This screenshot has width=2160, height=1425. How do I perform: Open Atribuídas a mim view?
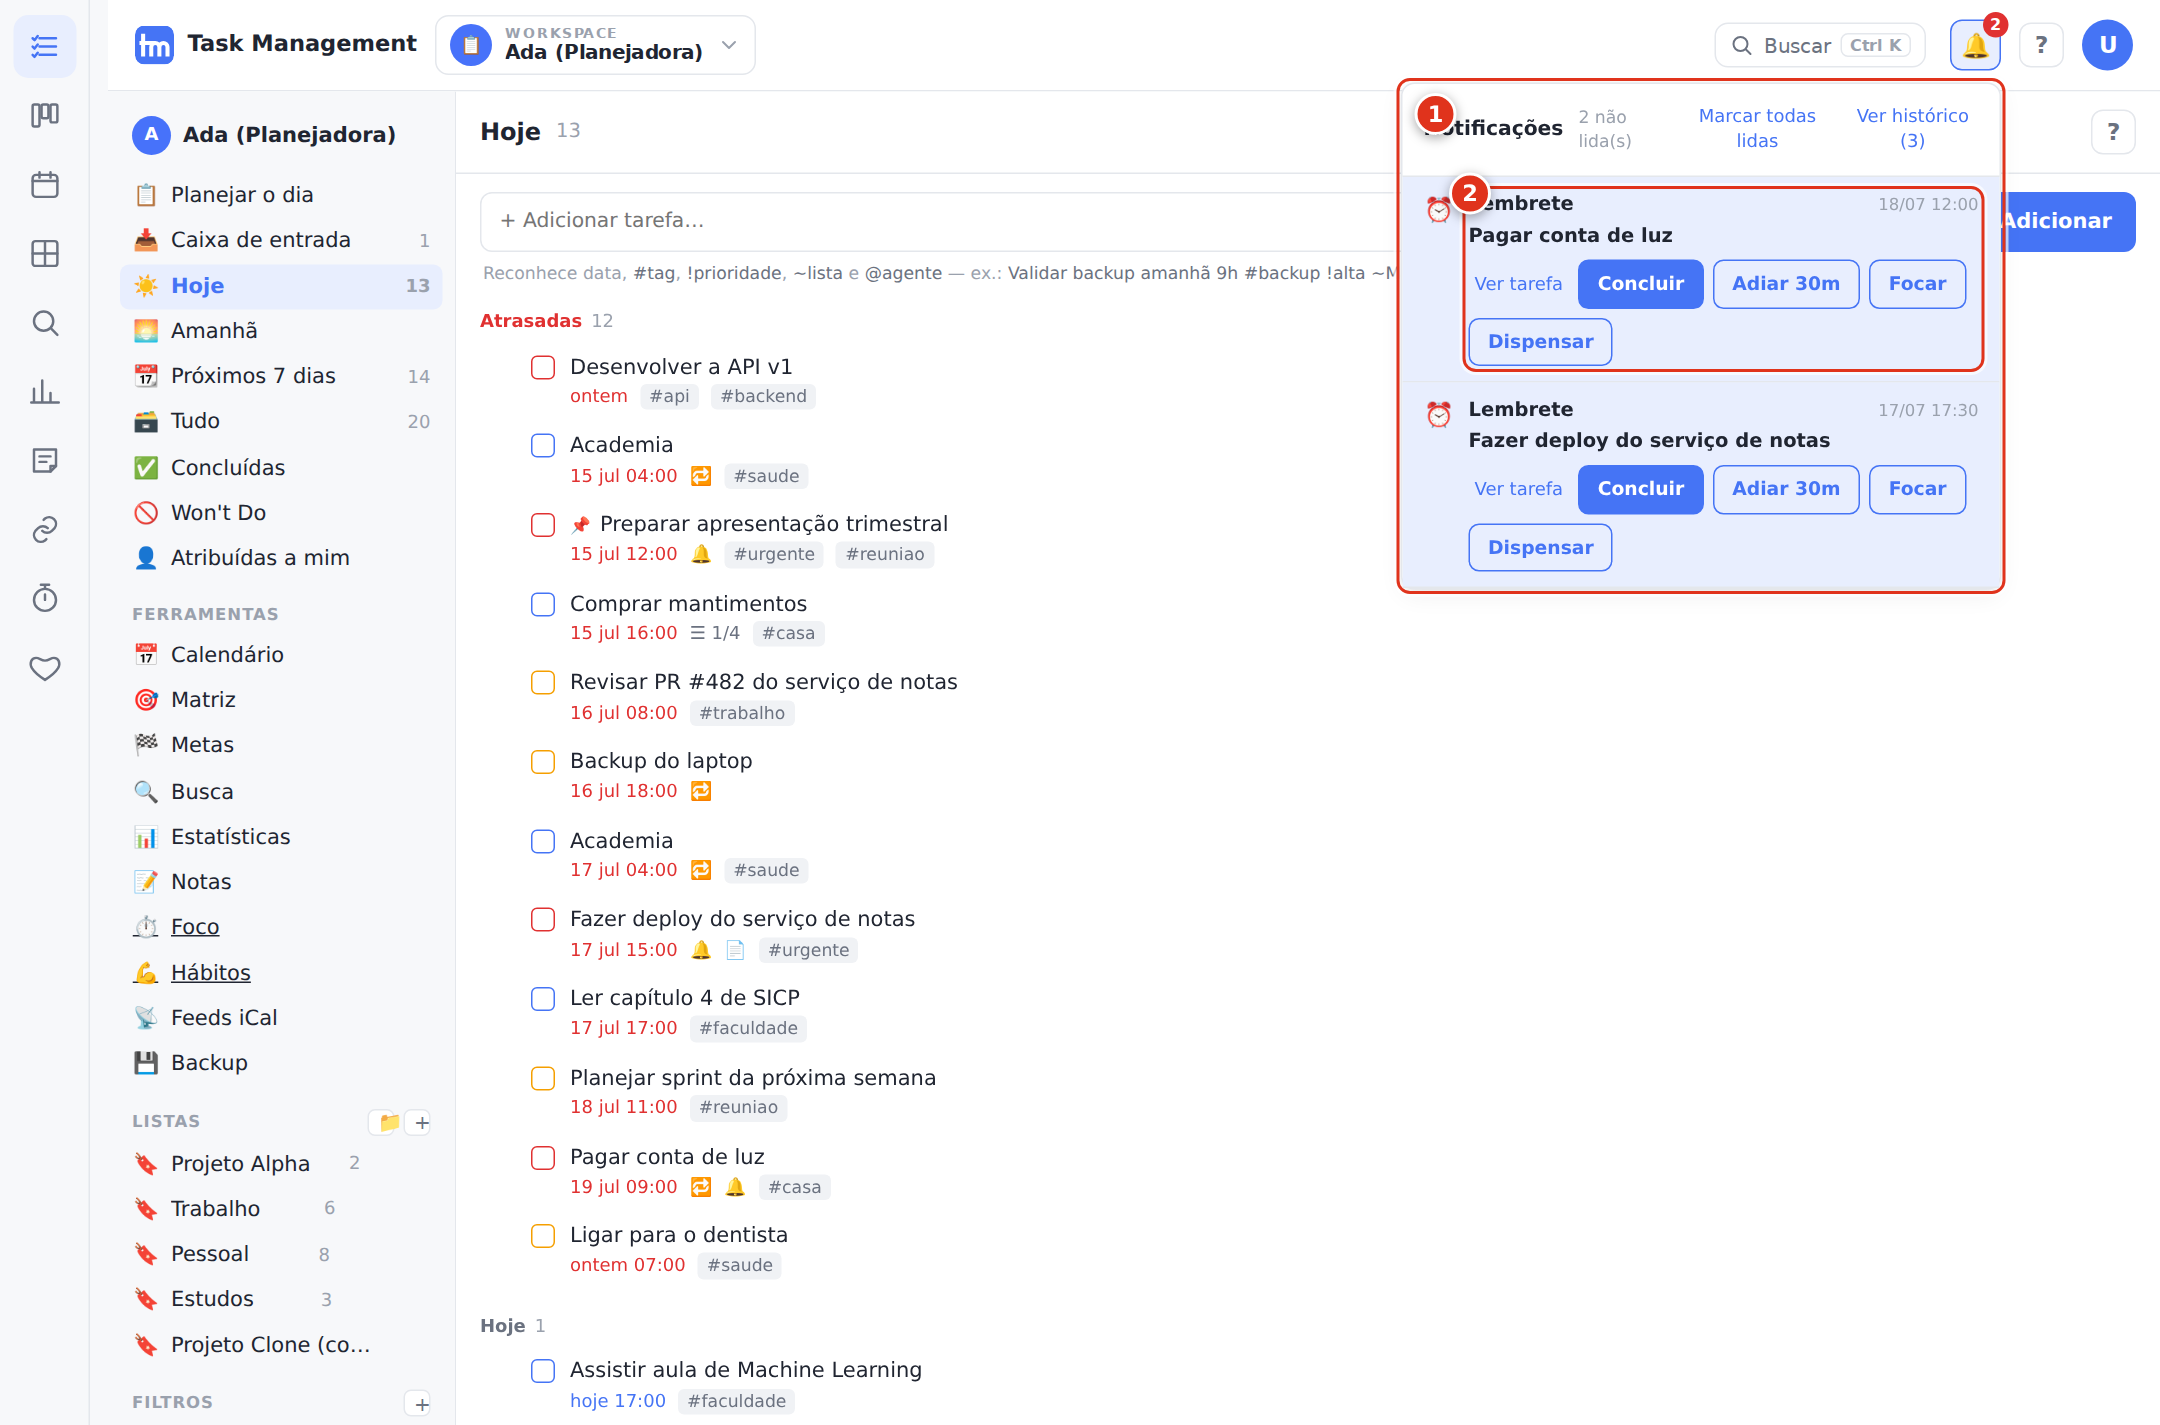click(x=282, y=558)
